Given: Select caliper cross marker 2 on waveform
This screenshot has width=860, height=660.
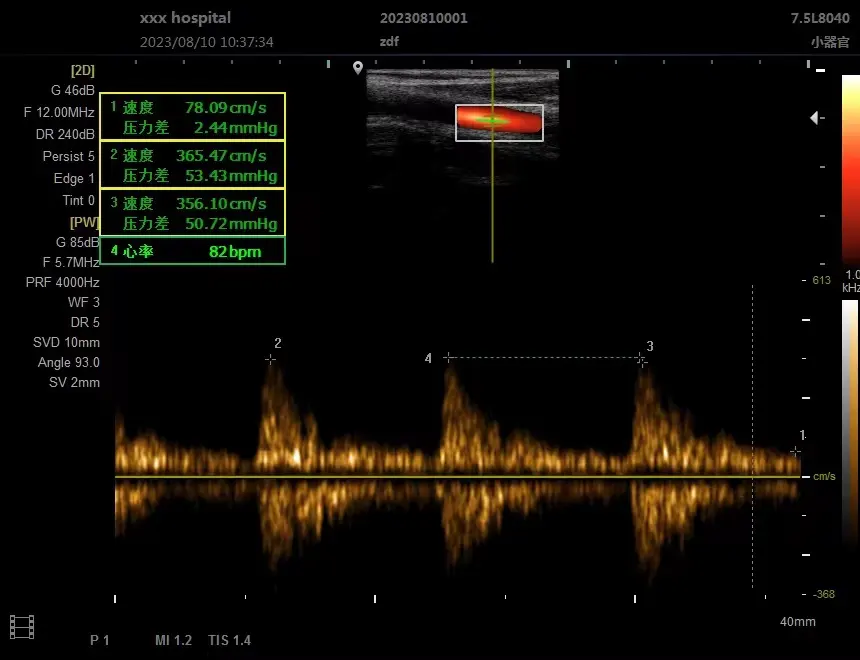Looking at the screenshot, I should click(270, 358).
